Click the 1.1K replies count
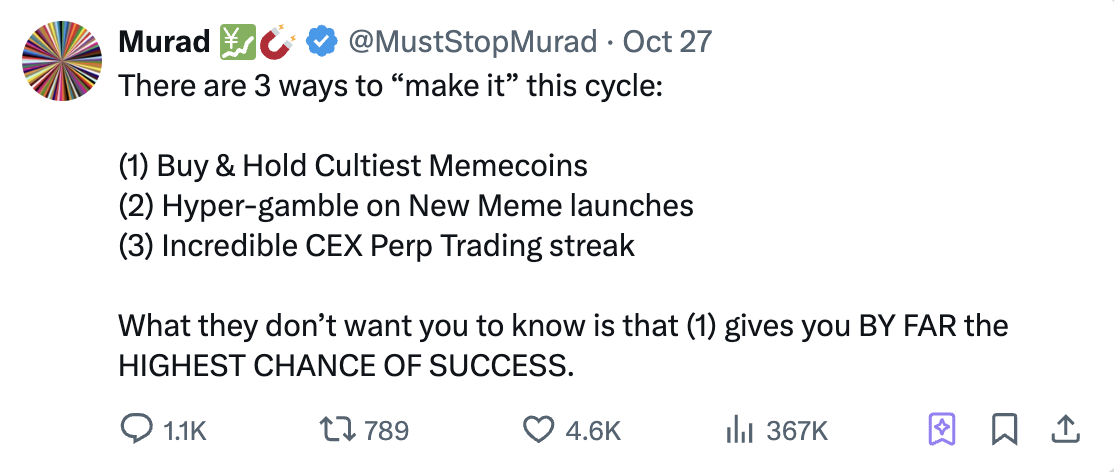The image size is (1114, 472). pos(182,431)
